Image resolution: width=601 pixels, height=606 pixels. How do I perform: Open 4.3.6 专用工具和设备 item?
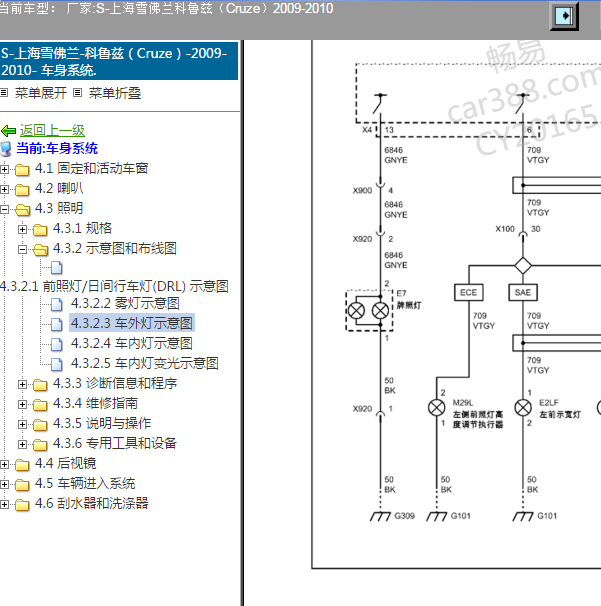point(115,443)
